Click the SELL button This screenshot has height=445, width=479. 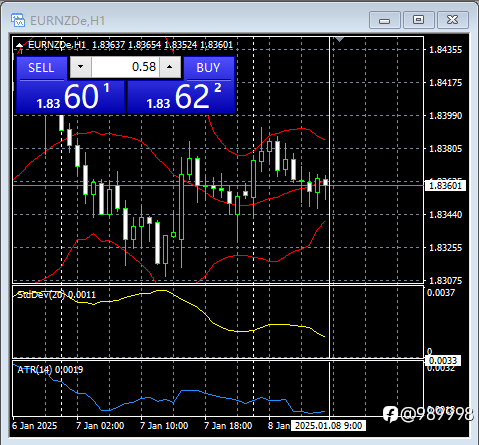pyautogui.click(x=41, y=68)
